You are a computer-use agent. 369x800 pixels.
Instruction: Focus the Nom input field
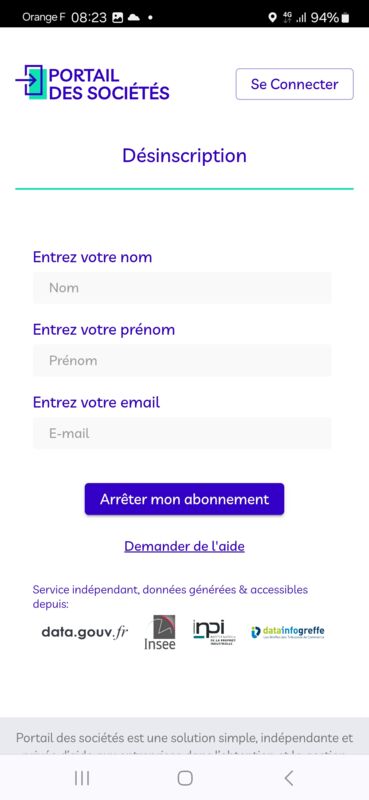tap(182, 288)
